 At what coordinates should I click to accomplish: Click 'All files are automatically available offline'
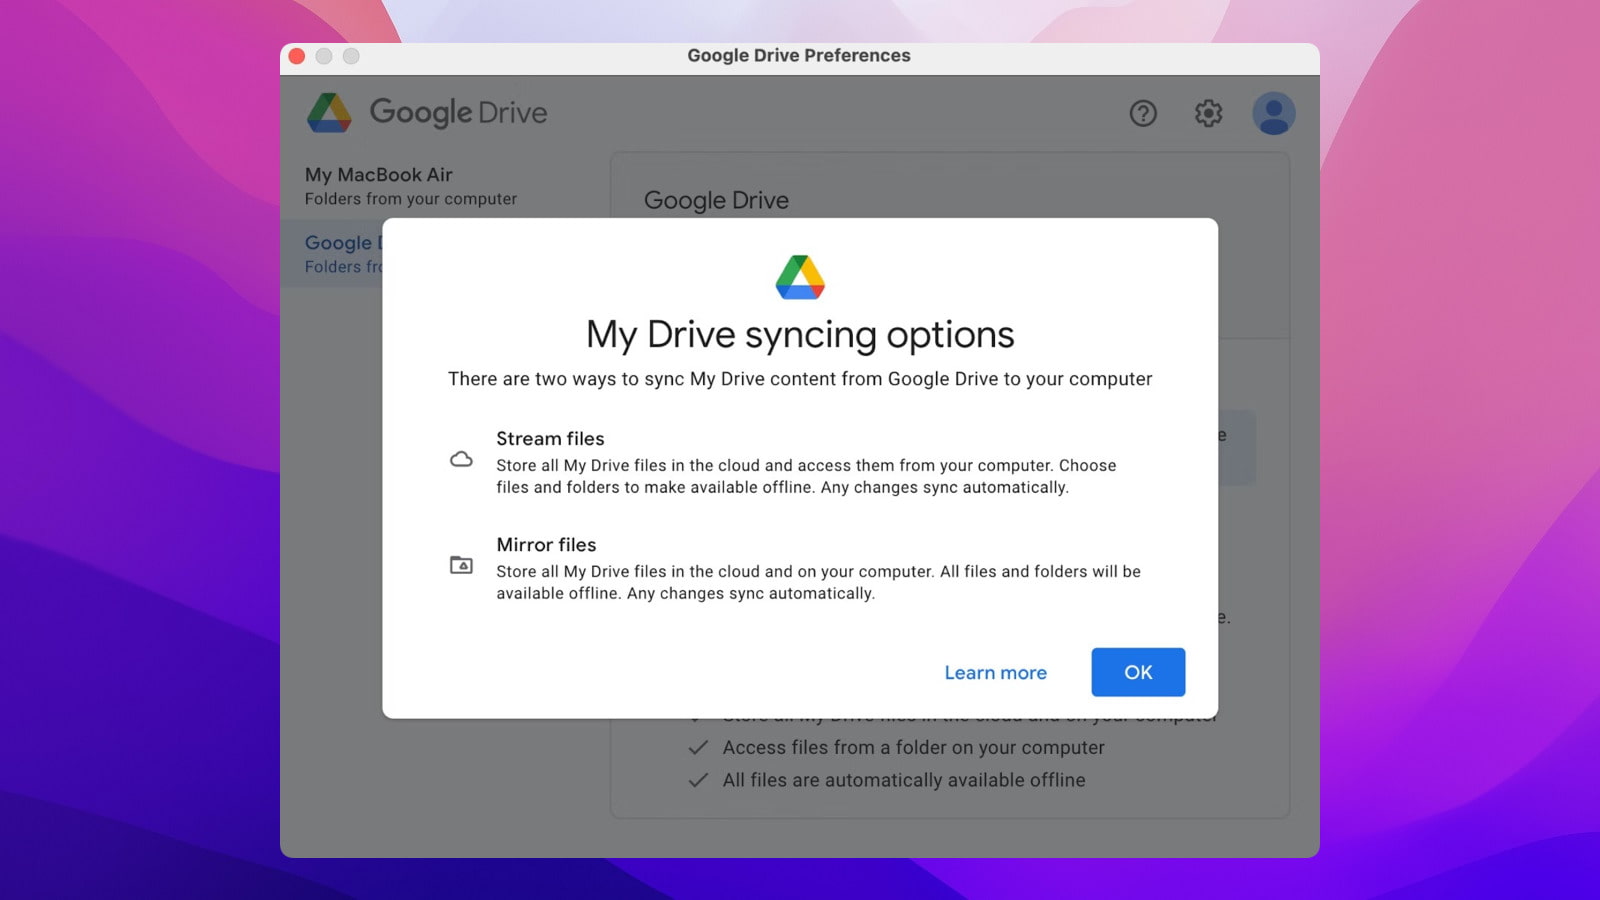pos(904,780)
